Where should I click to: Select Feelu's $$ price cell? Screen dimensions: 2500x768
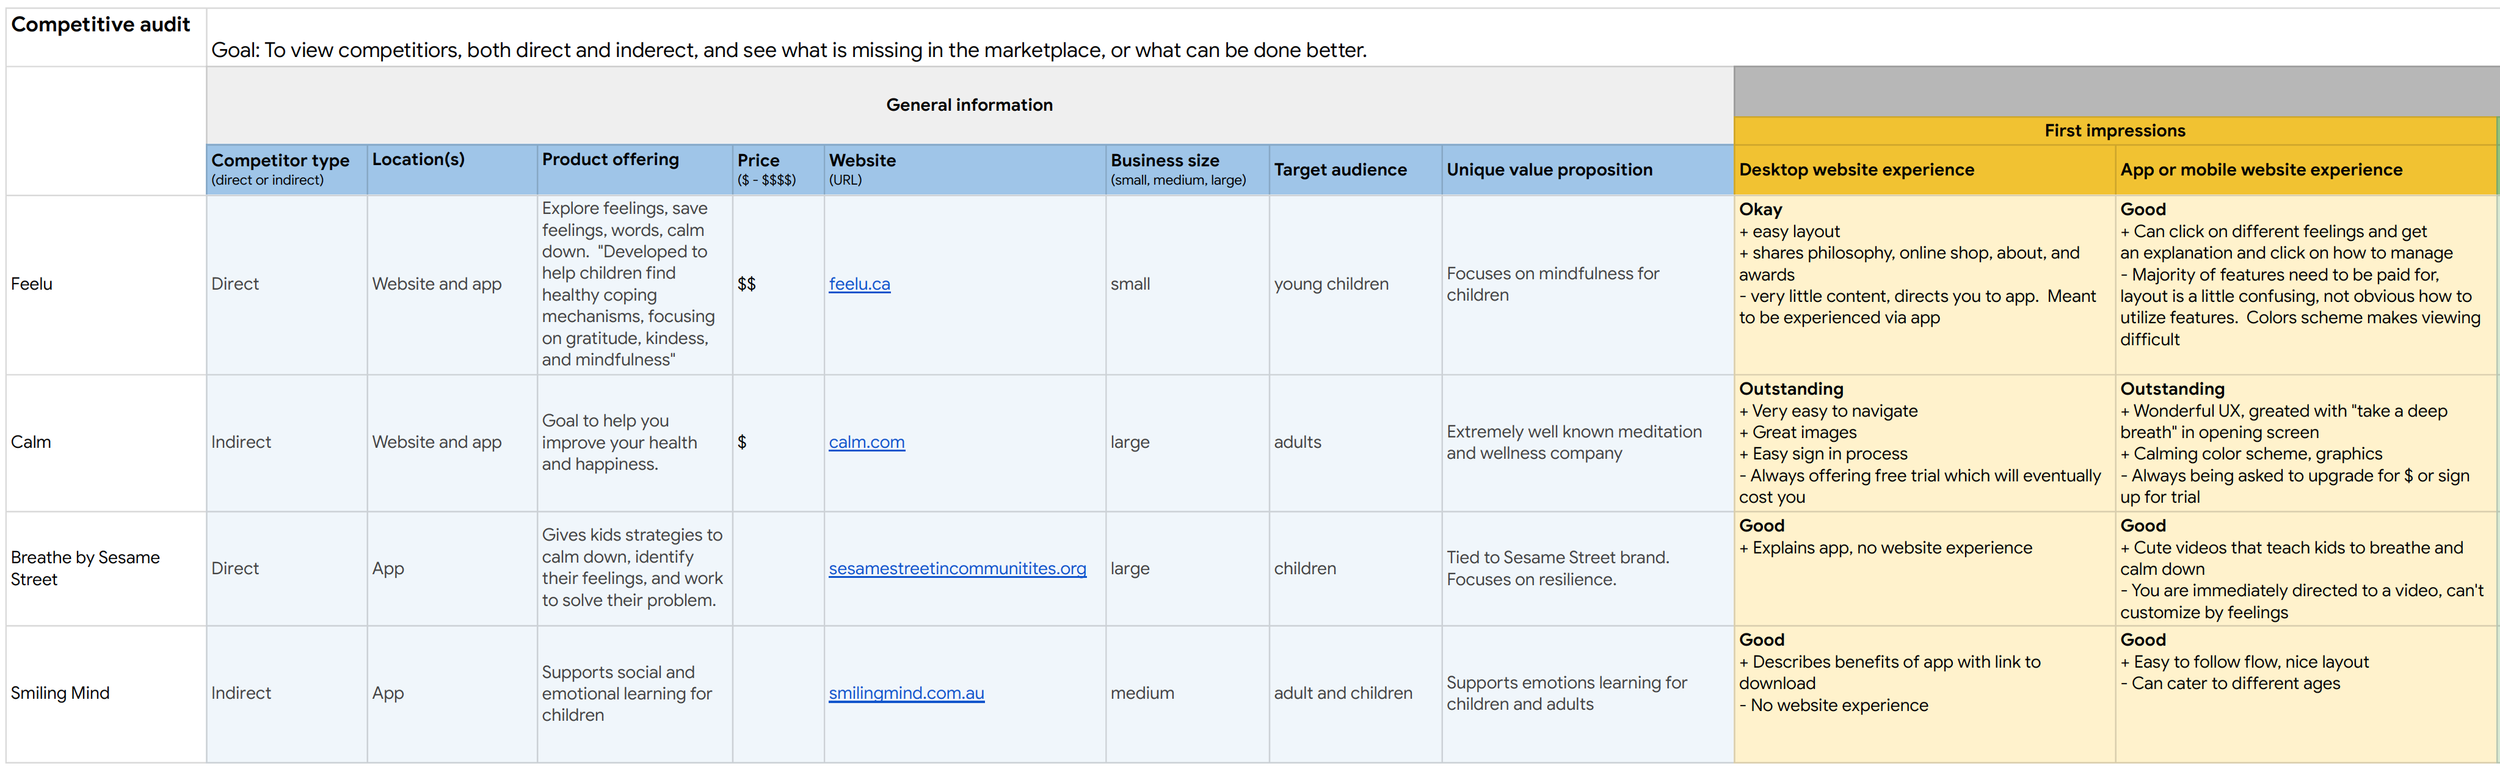(x=778, y=284)
